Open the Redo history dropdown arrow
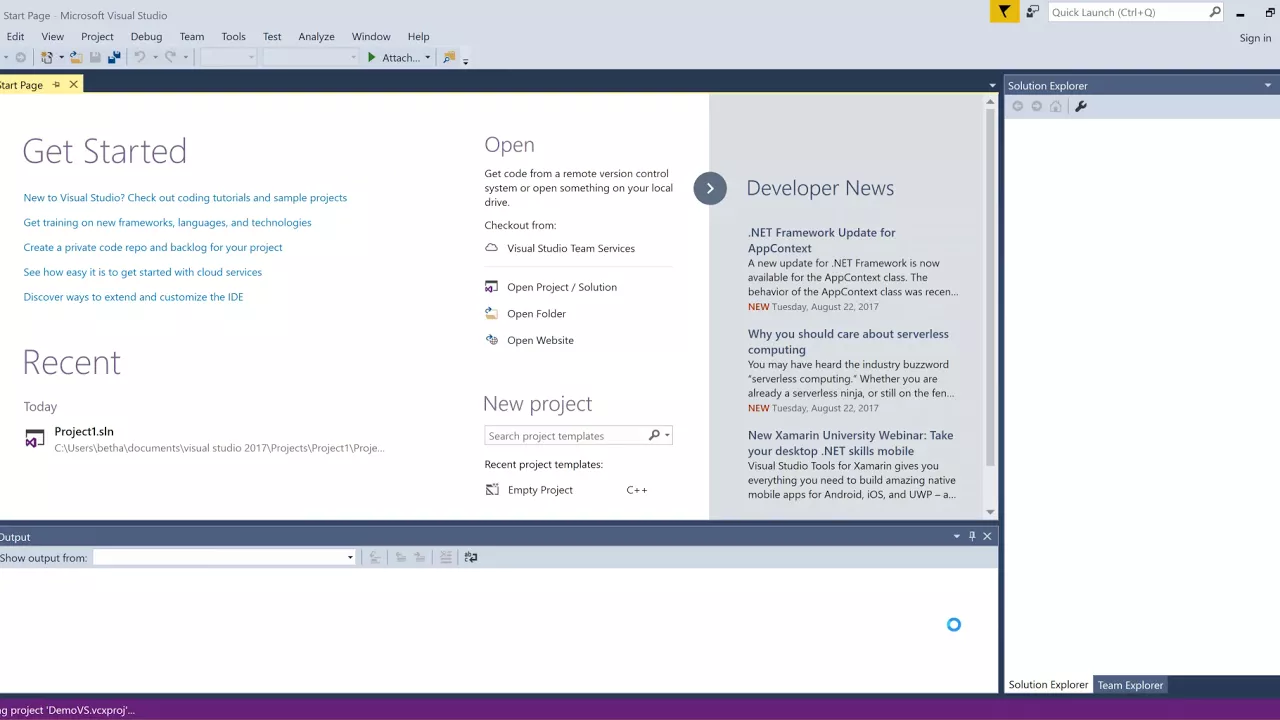Image resolution: width=1280 pixels, height=720 pixels. [x=185, y=58]
